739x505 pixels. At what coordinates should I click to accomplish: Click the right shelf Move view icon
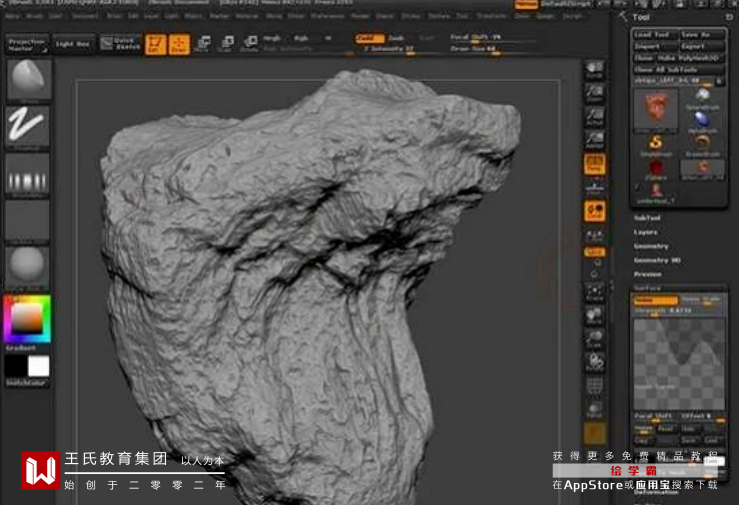[594, 316]
